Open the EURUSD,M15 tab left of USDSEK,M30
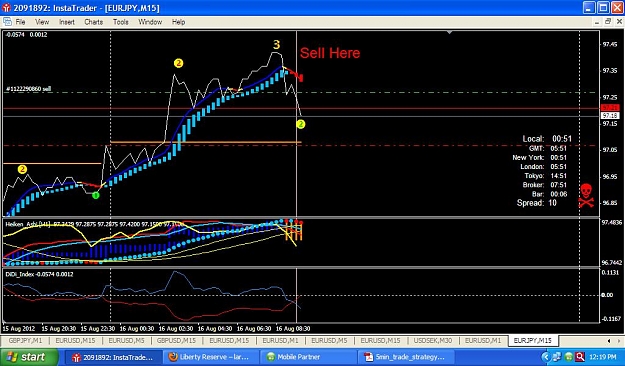Viewport: 625px width, 366px height. tap(380, 340)
